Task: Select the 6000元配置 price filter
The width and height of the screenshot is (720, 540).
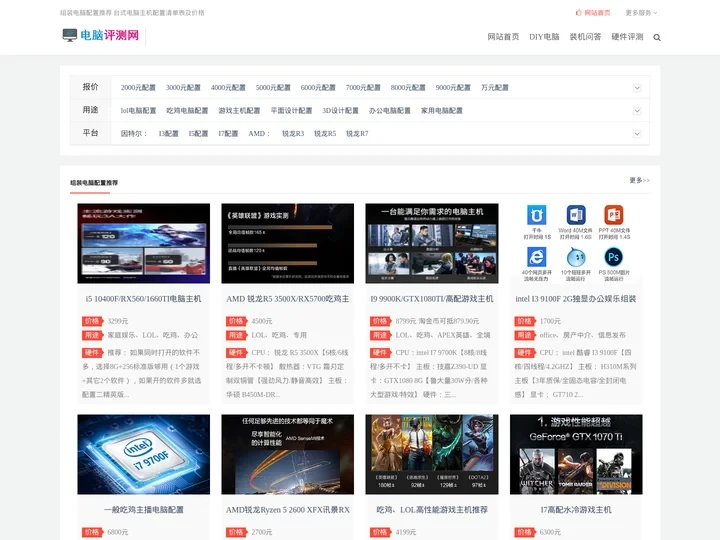Action: (x=318, y=88)
